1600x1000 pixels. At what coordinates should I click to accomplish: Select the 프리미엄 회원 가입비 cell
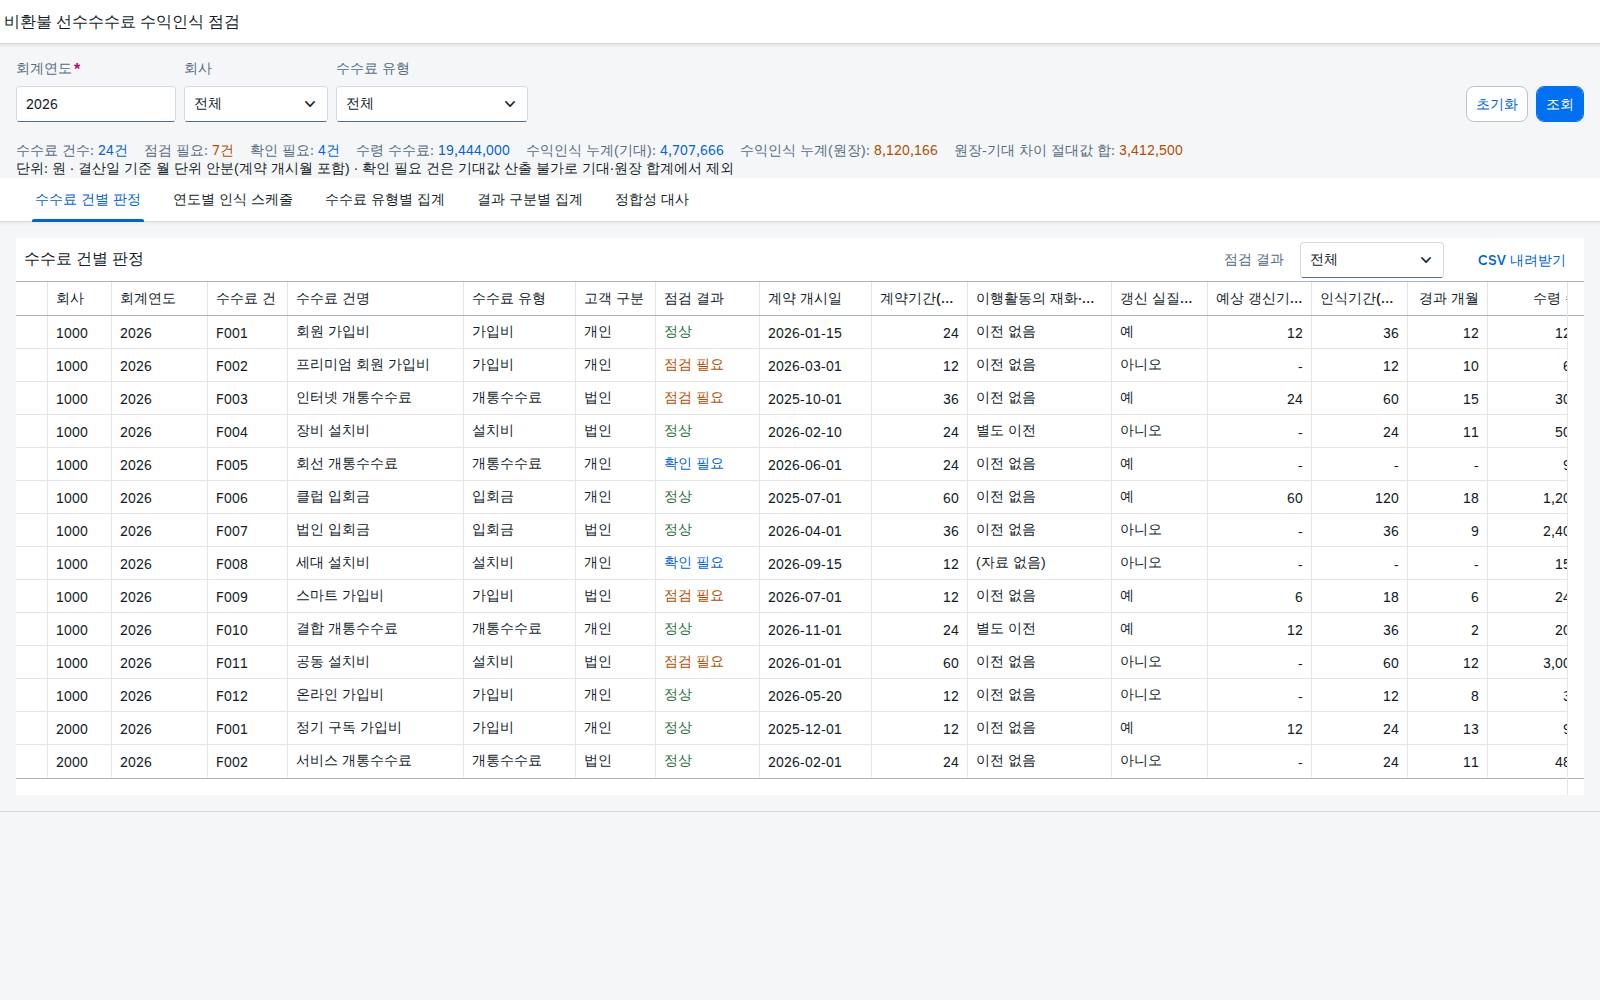[x=375, y=365]
